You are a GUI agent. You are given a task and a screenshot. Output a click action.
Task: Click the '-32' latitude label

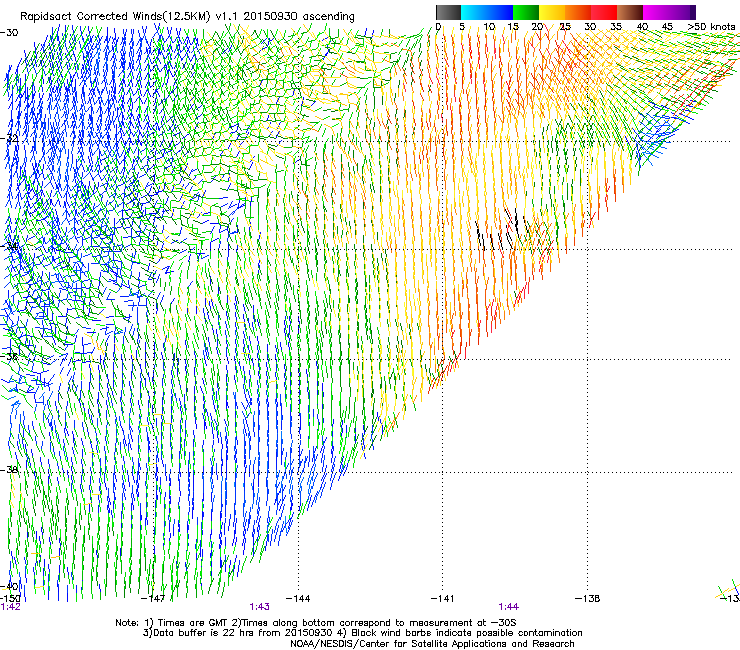click(9, 139)
